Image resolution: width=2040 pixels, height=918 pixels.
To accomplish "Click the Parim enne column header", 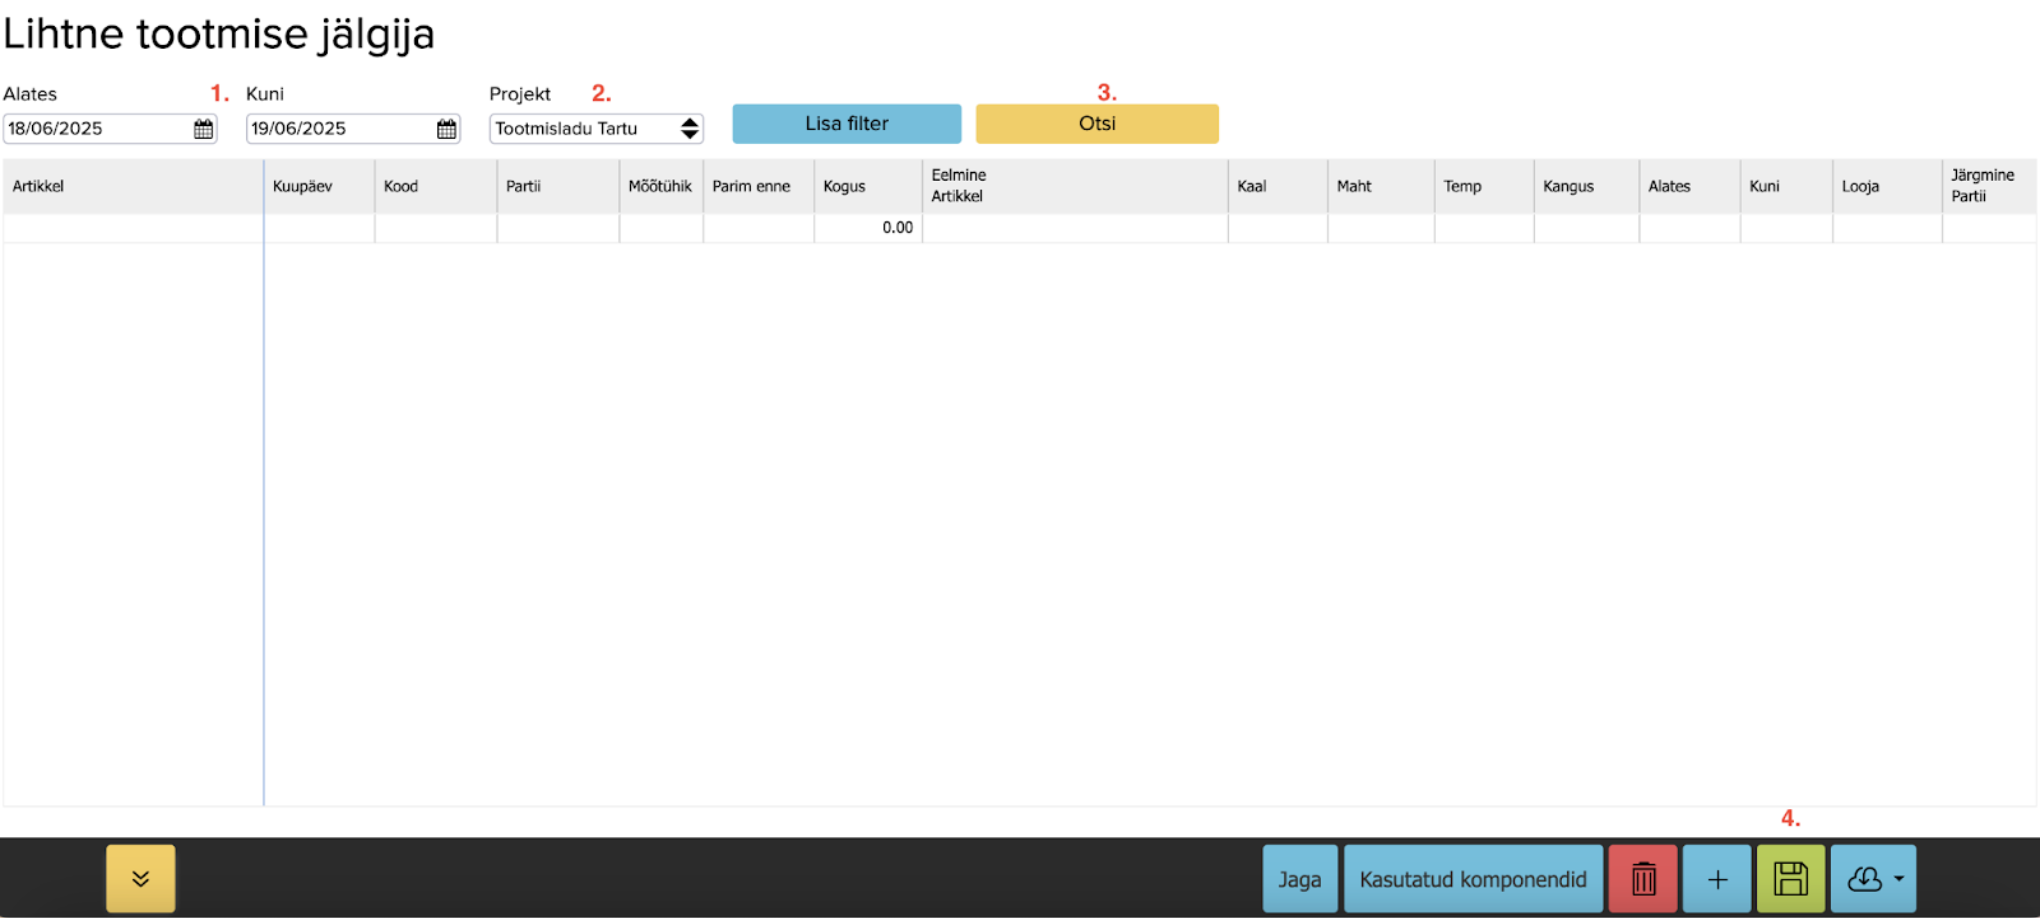I will tap(751, 186).
